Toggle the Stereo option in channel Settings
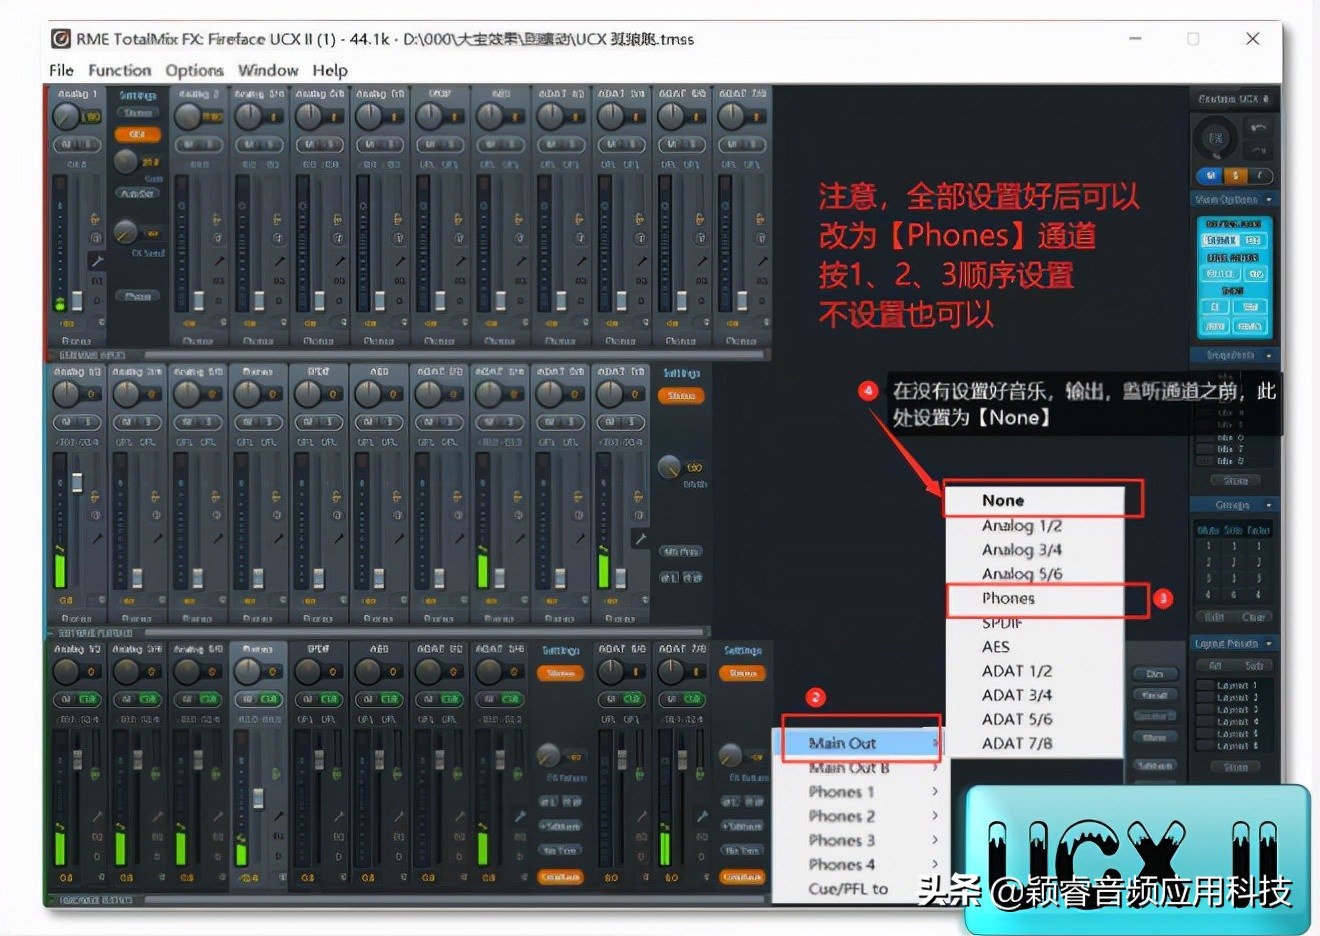Image resolution: width=1320 pixels, height=936 pixels. (x=138, y=113)
